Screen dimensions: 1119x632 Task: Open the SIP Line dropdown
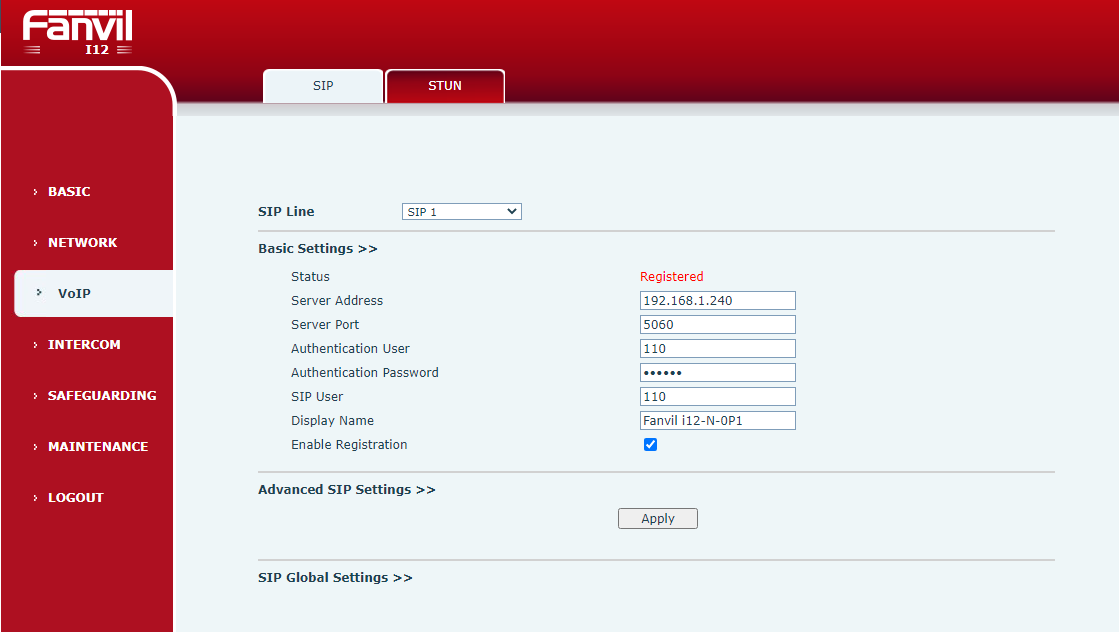tap(462, 212)
